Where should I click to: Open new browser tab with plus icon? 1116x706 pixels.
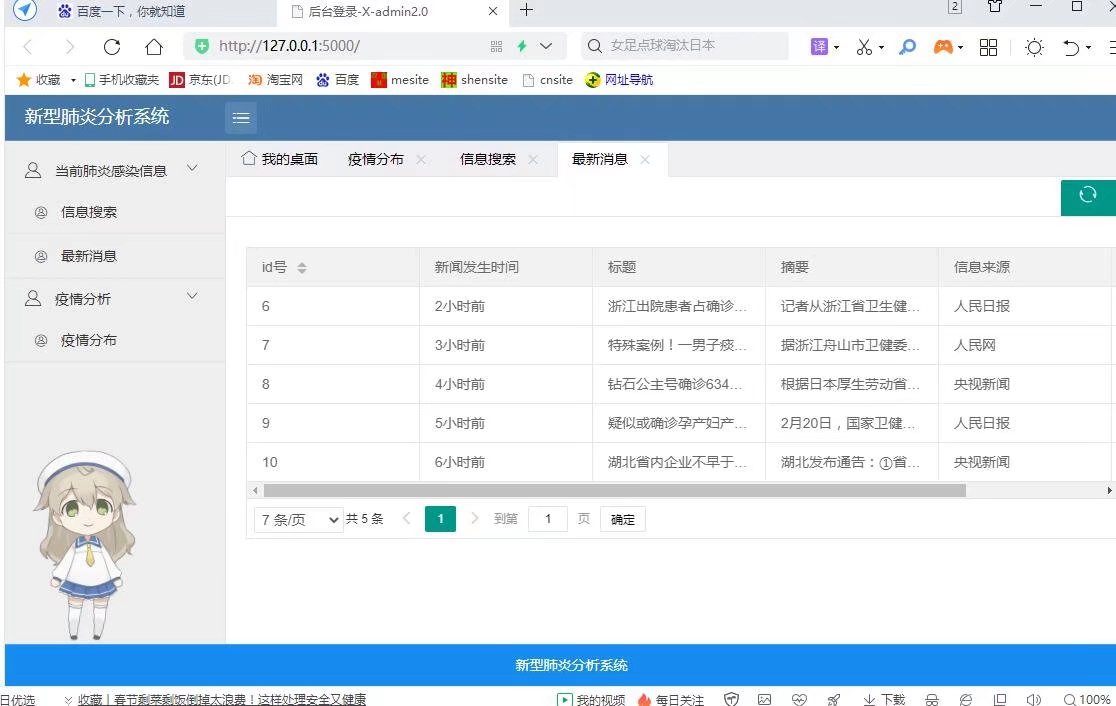coord(526,10)
